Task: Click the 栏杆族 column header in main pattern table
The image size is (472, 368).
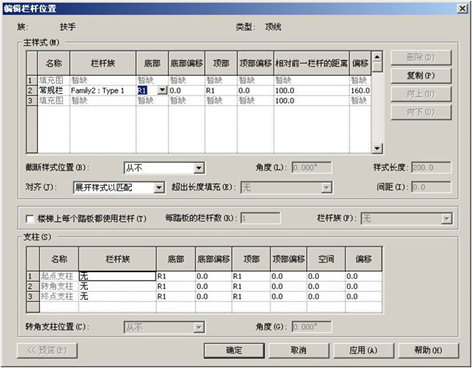Action: 103,63
